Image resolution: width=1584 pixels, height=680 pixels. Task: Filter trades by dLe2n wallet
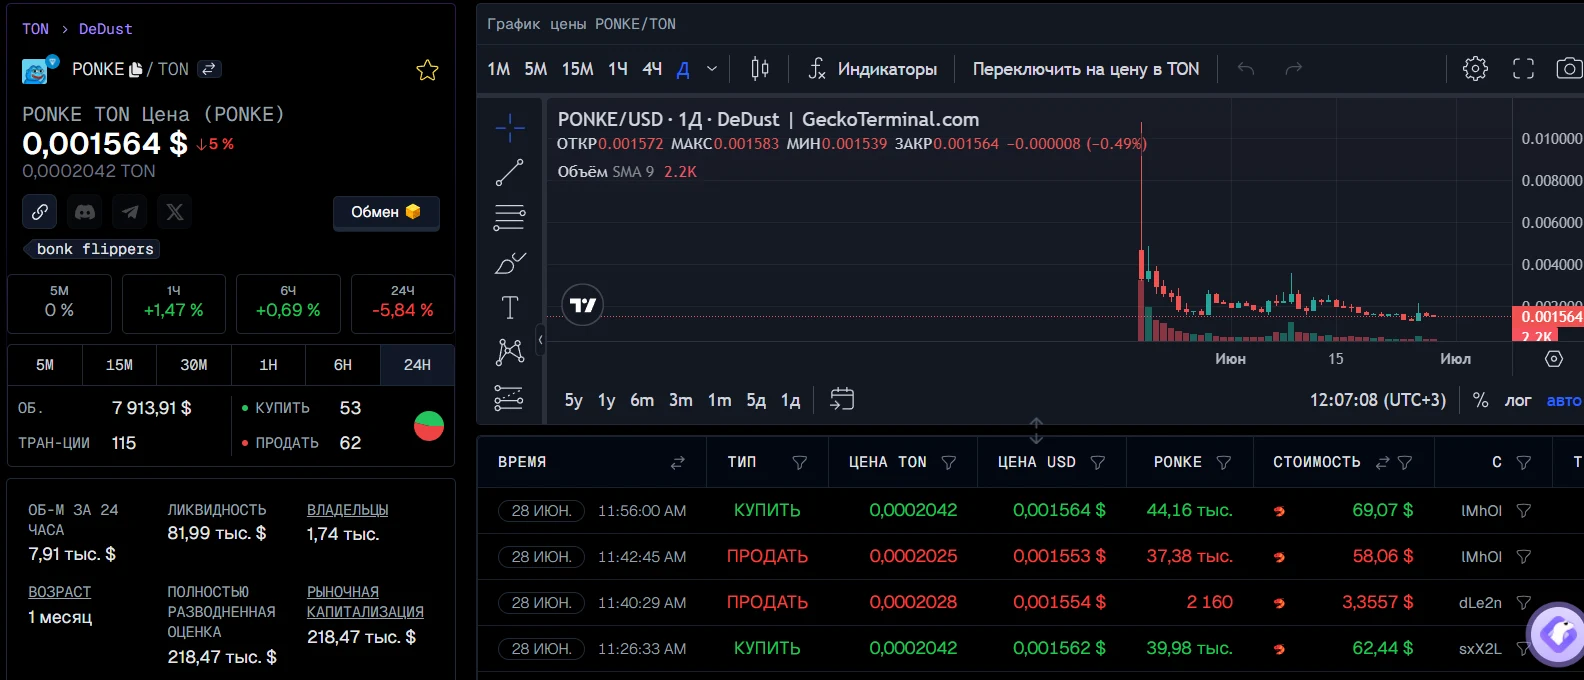coord(1524,603)
